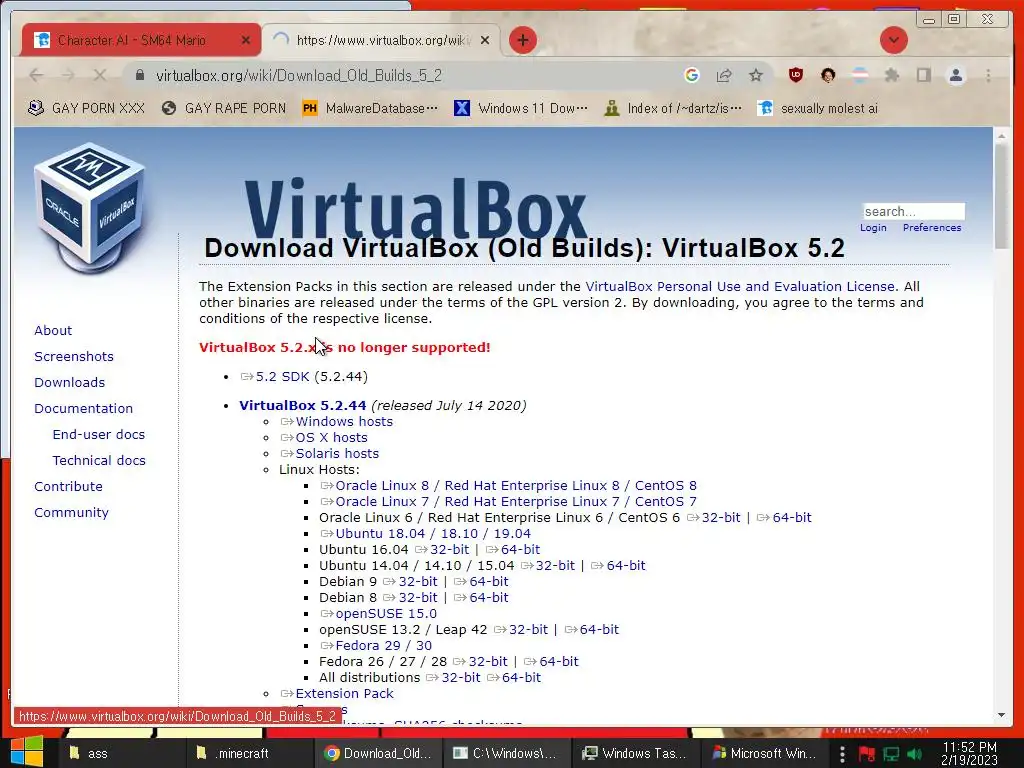Expand the red tab search chevron button
1024x768 pixels.
tap(893, 40)
